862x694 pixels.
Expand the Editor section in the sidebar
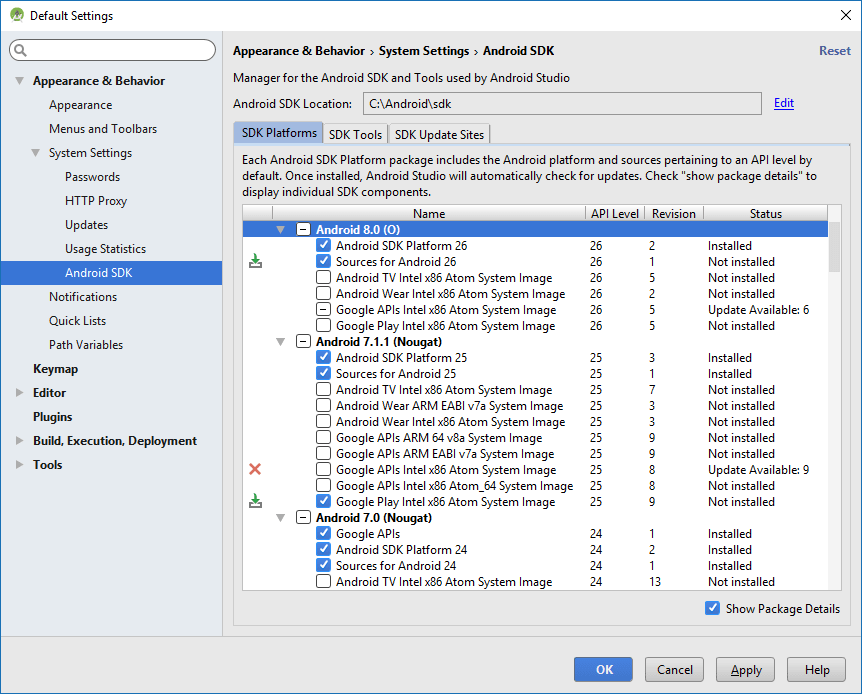tap(17, 393)
